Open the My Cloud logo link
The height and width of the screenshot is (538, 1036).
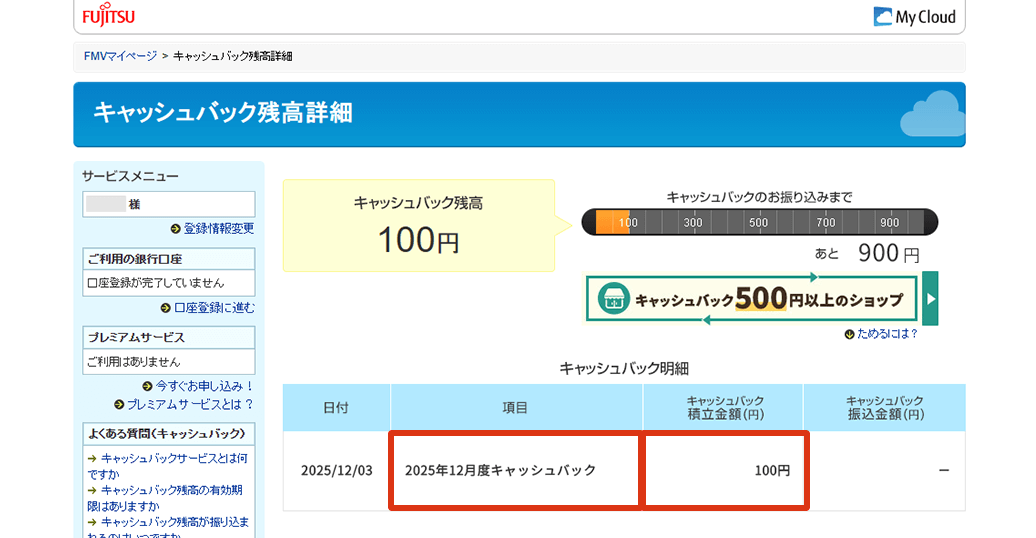coord(914,17)
